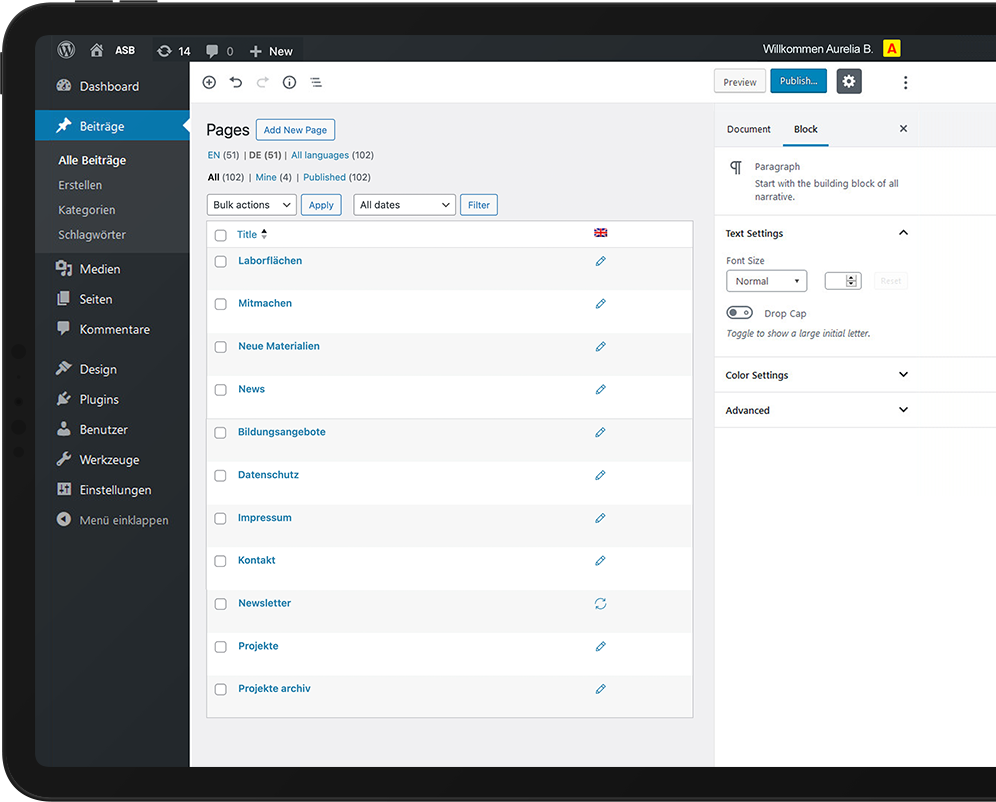
Task: Toggle the settings gear icon
Action: (x=849, y=82)
